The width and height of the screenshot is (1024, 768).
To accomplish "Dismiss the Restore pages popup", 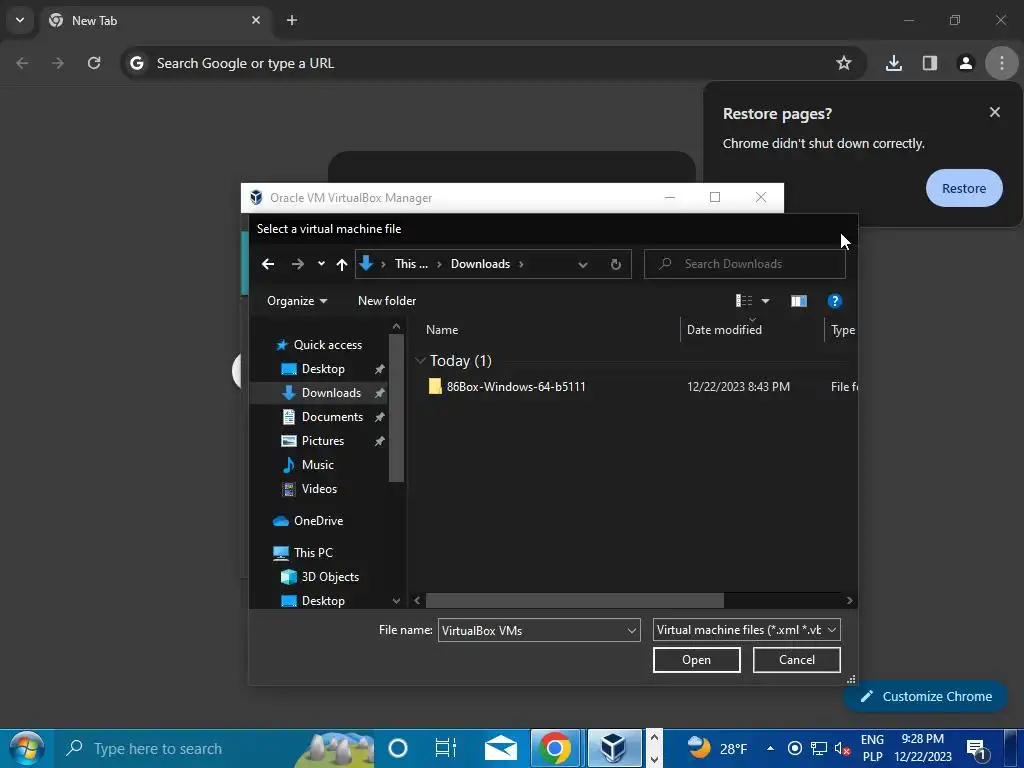I will 994,112.
